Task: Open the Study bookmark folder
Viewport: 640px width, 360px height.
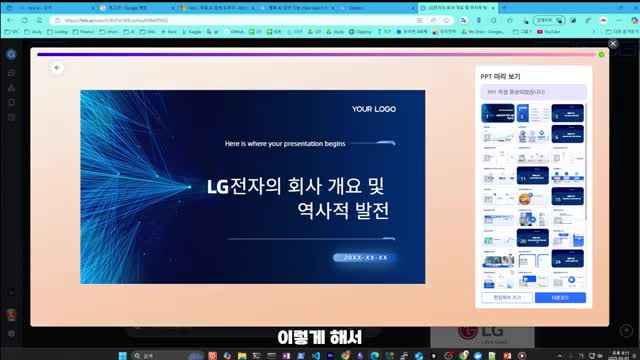Action: pyautogui.click(x=33, y=31)
